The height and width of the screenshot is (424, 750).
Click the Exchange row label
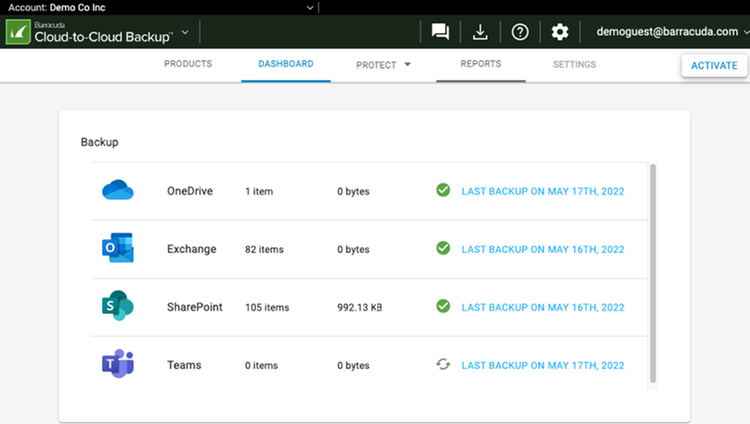click(191, 249)
